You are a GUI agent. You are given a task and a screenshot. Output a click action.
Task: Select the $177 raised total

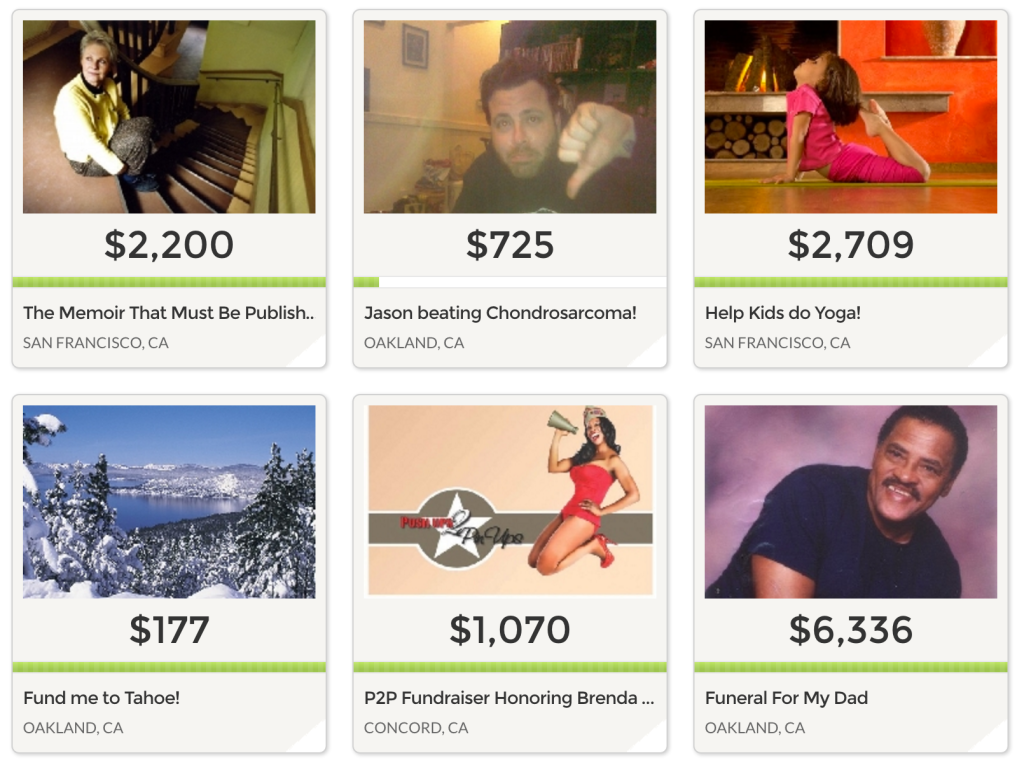pyautogui.click(x=169, y=630)
